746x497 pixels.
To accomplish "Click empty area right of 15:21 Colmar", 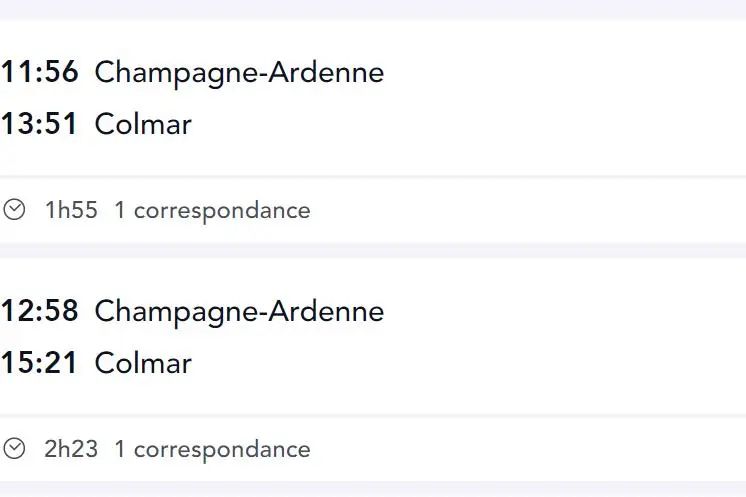I will click(x=469, y=363).
